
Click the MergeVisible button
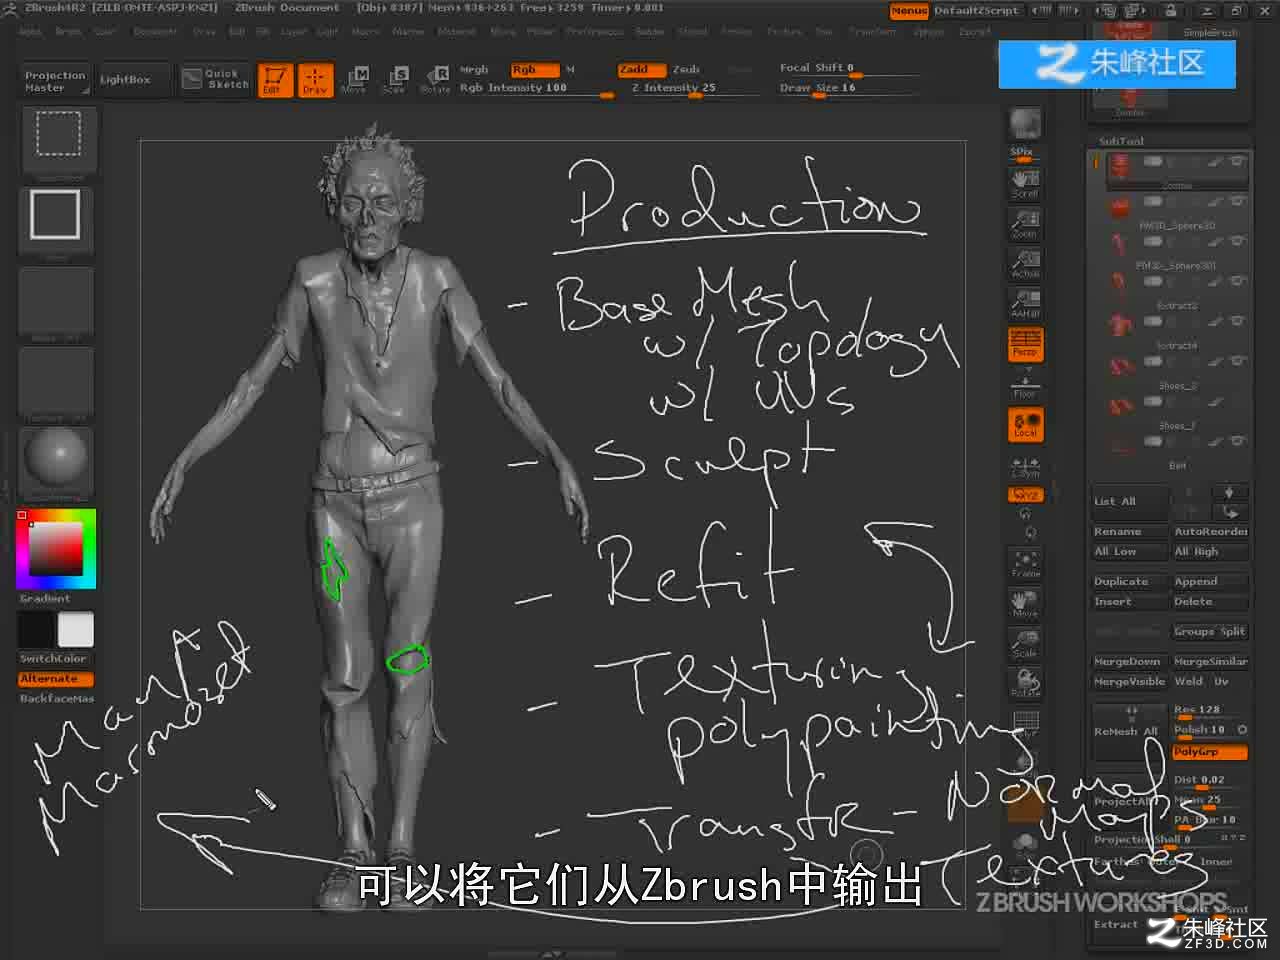1130,682
